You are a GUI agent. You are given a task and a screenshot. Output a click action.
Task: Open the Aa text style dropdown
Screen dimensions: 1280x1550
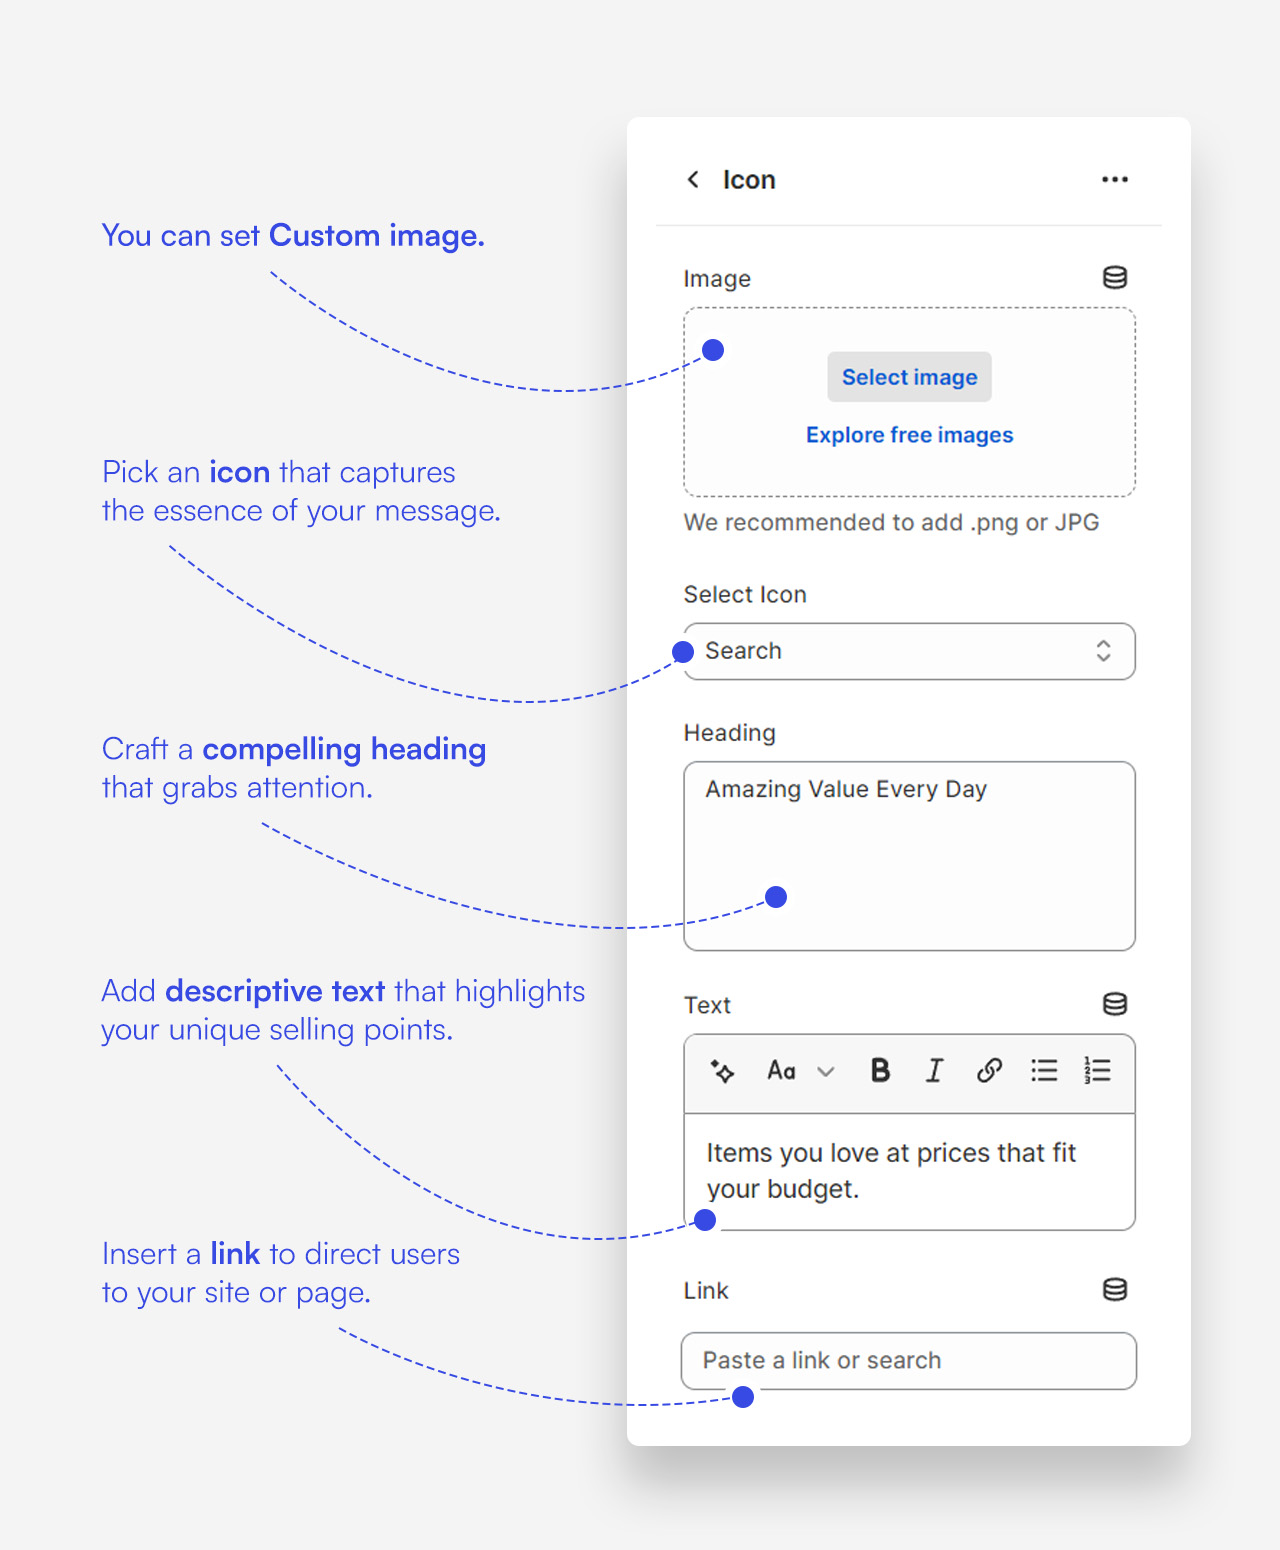pos(782,1071)
